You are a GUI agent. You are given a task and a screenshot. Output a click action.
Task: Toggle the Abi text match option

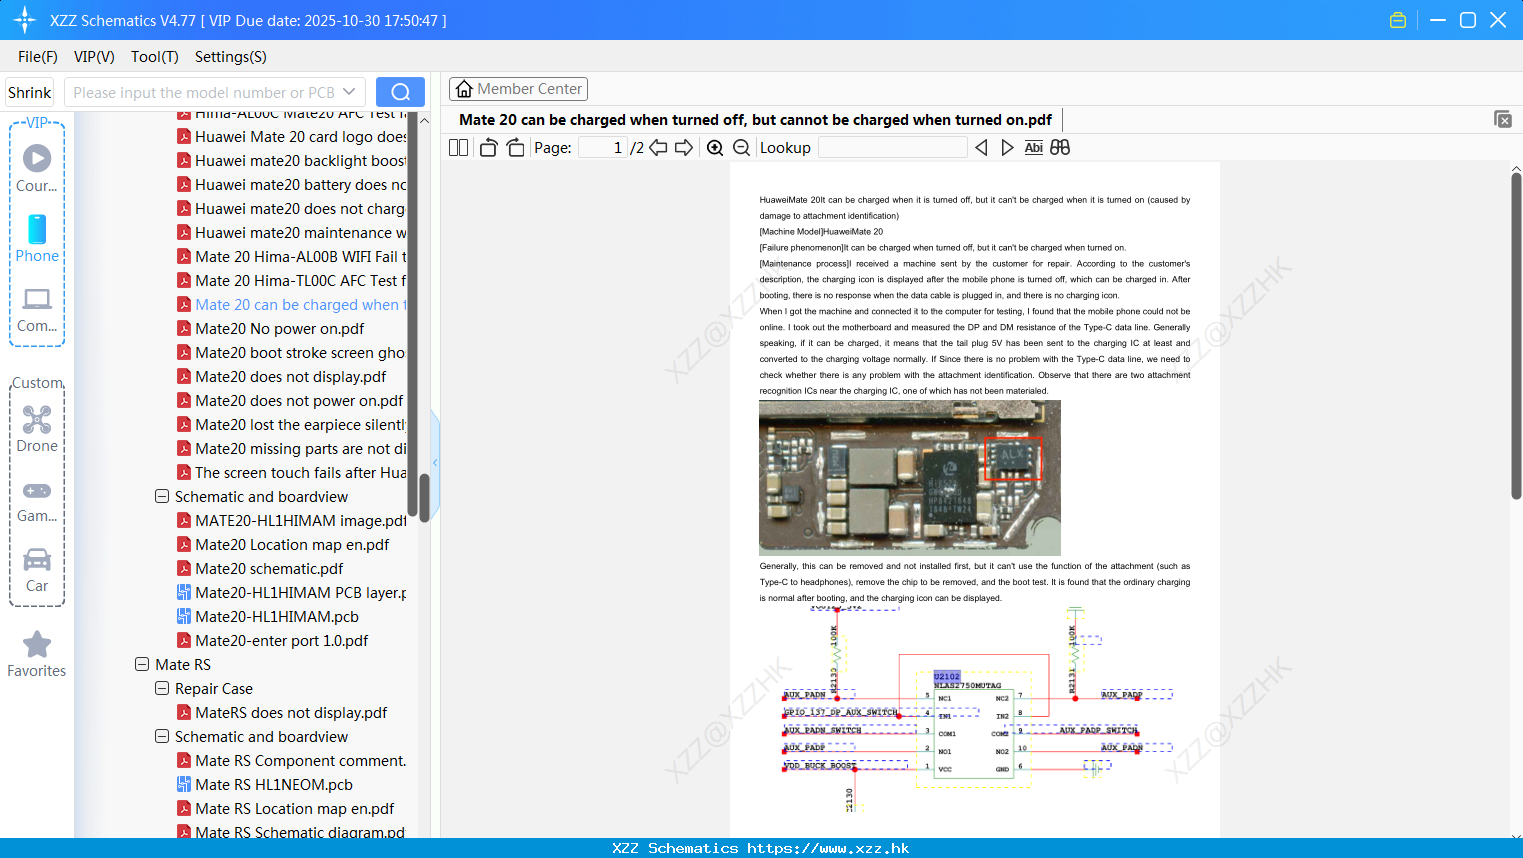pyautogui.click(x=1033, y=148)
